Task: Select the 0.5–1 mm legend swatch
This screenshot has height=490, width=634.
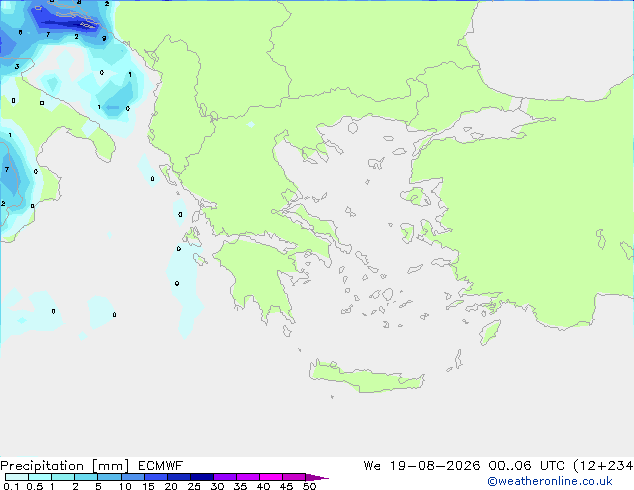Action: [40, 477]
